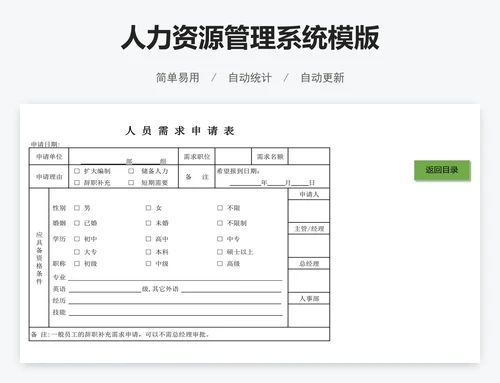Image resolution: width=500 pixels, height=383 pixels.
Task: Click the 自动更新 subtitle text
Action: 322,78
